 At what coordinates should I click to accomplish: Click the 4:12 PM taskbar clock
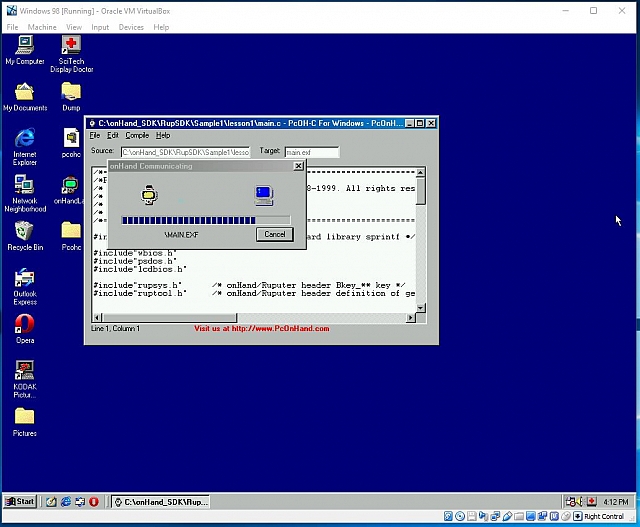point(616,502)
